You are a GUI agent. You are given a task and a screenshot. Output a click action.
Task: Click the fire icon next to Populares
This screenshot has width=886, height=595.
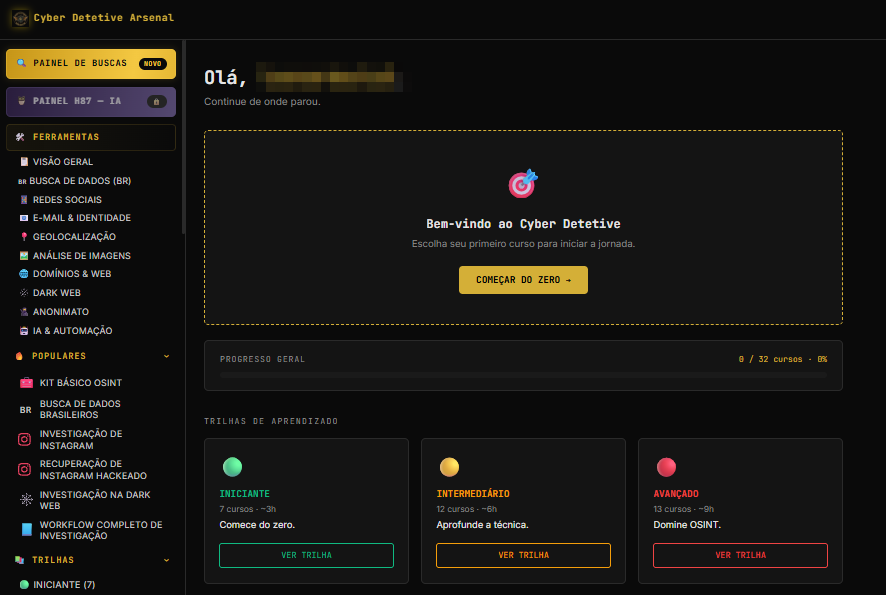[x=19, y=355]
